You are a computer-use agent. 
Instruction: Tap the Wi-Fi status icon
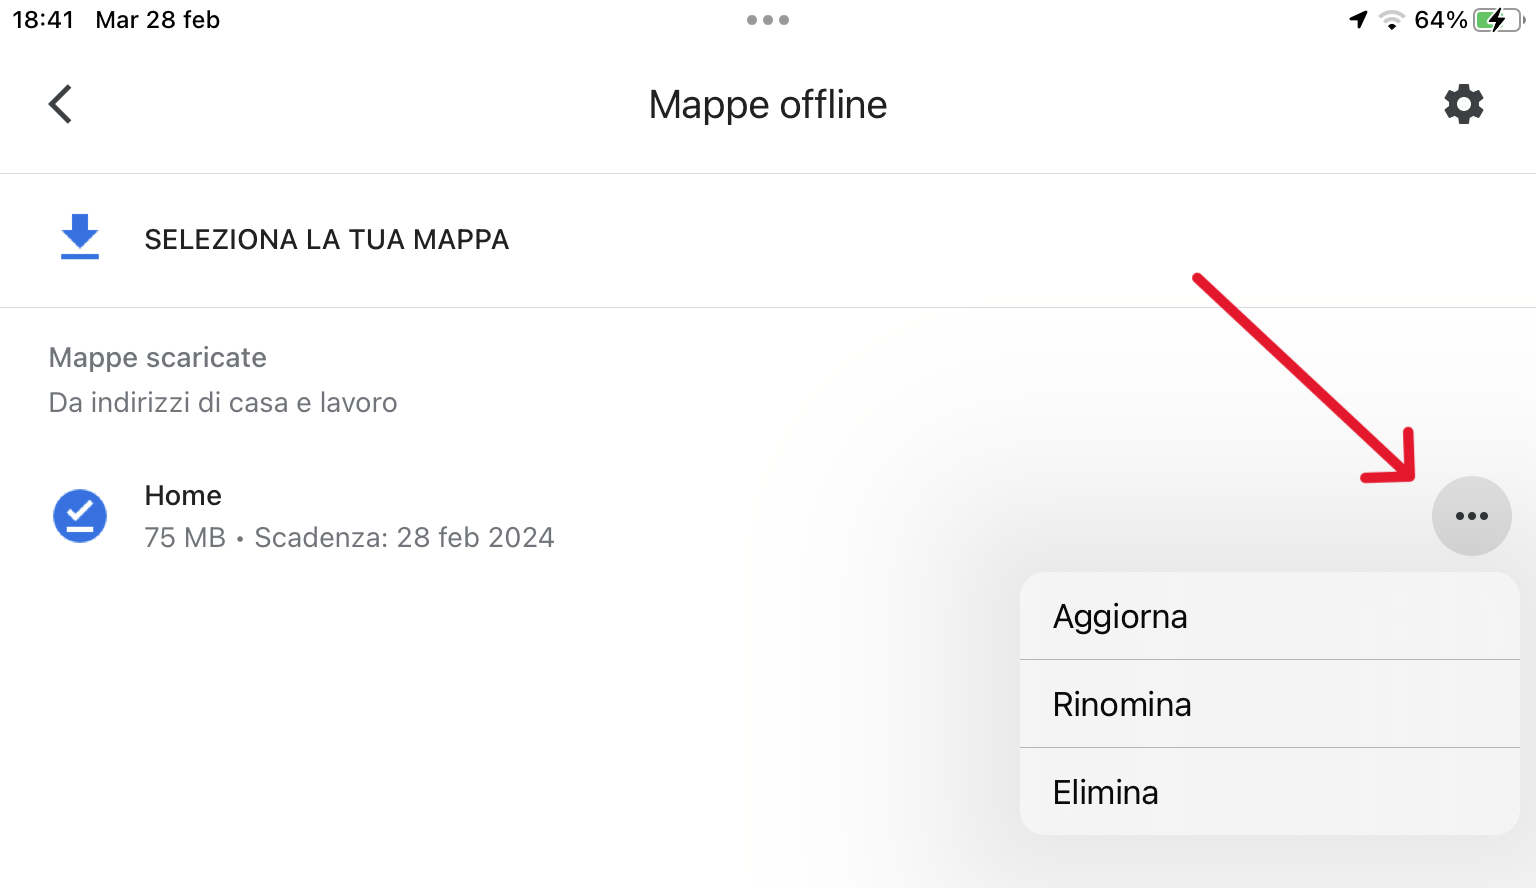click(x=1391, y=20)
